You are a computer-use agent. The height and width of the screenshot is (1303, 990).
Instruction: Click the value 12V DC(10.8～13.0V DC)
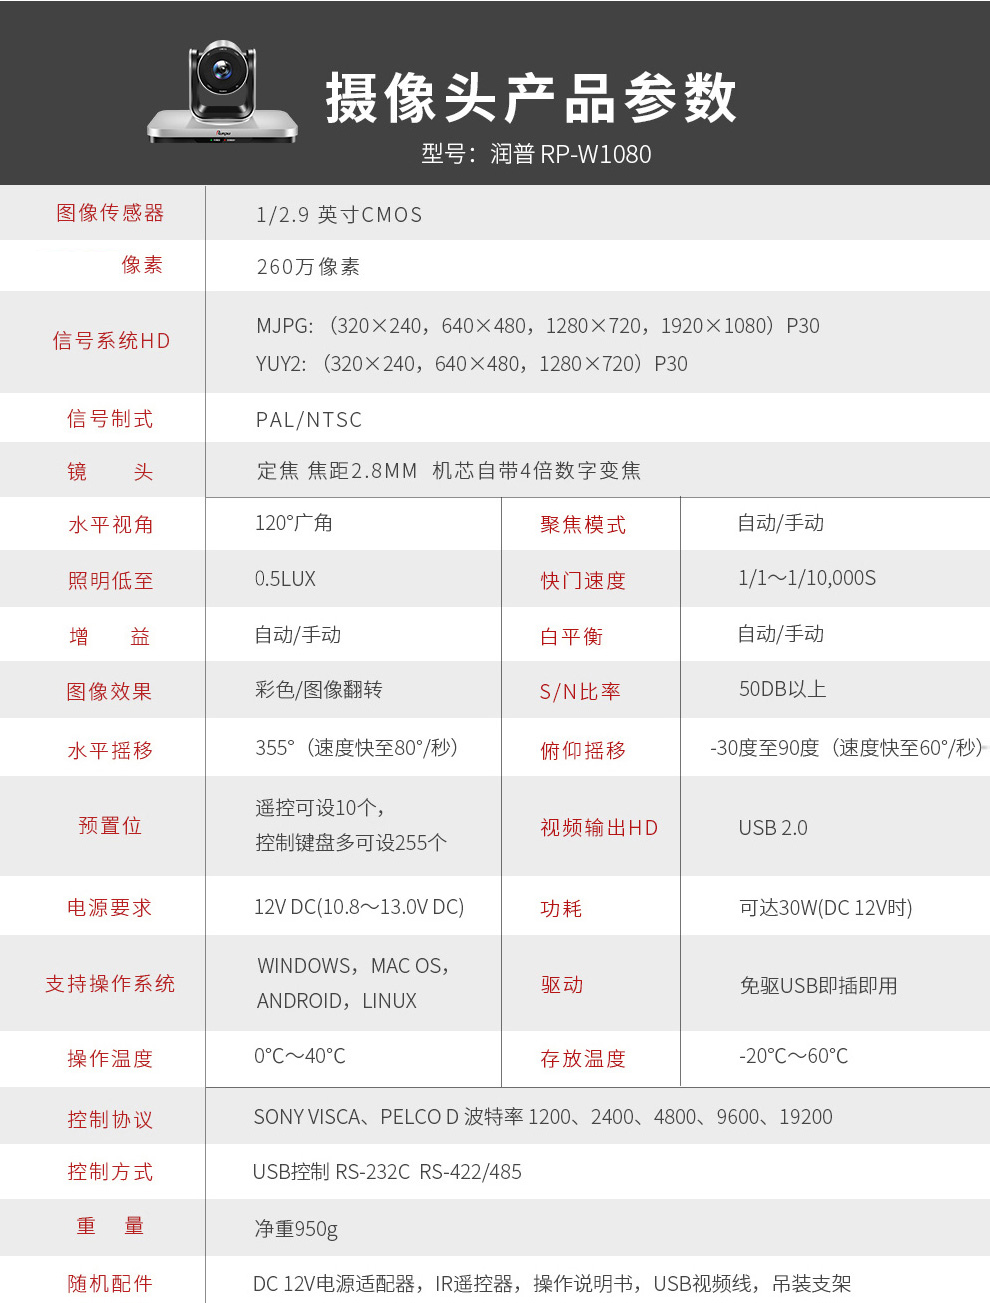[359, 907]
